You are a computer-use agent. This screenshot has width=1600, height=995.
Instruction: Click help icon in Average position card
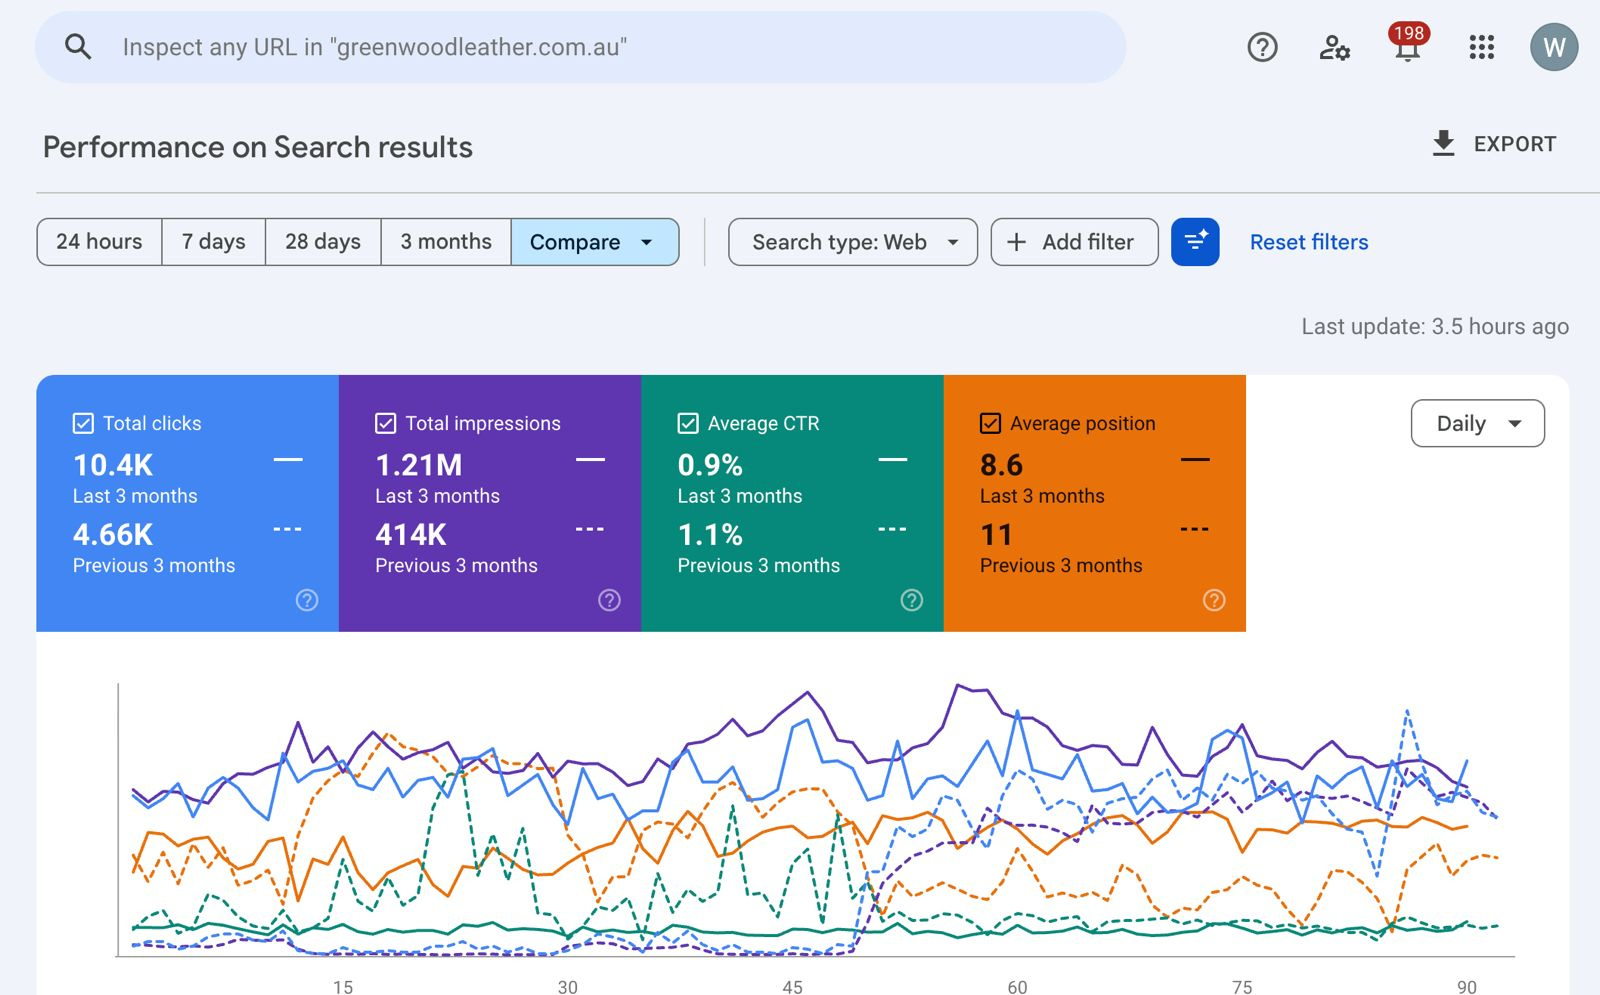[x=1214, y=600]
